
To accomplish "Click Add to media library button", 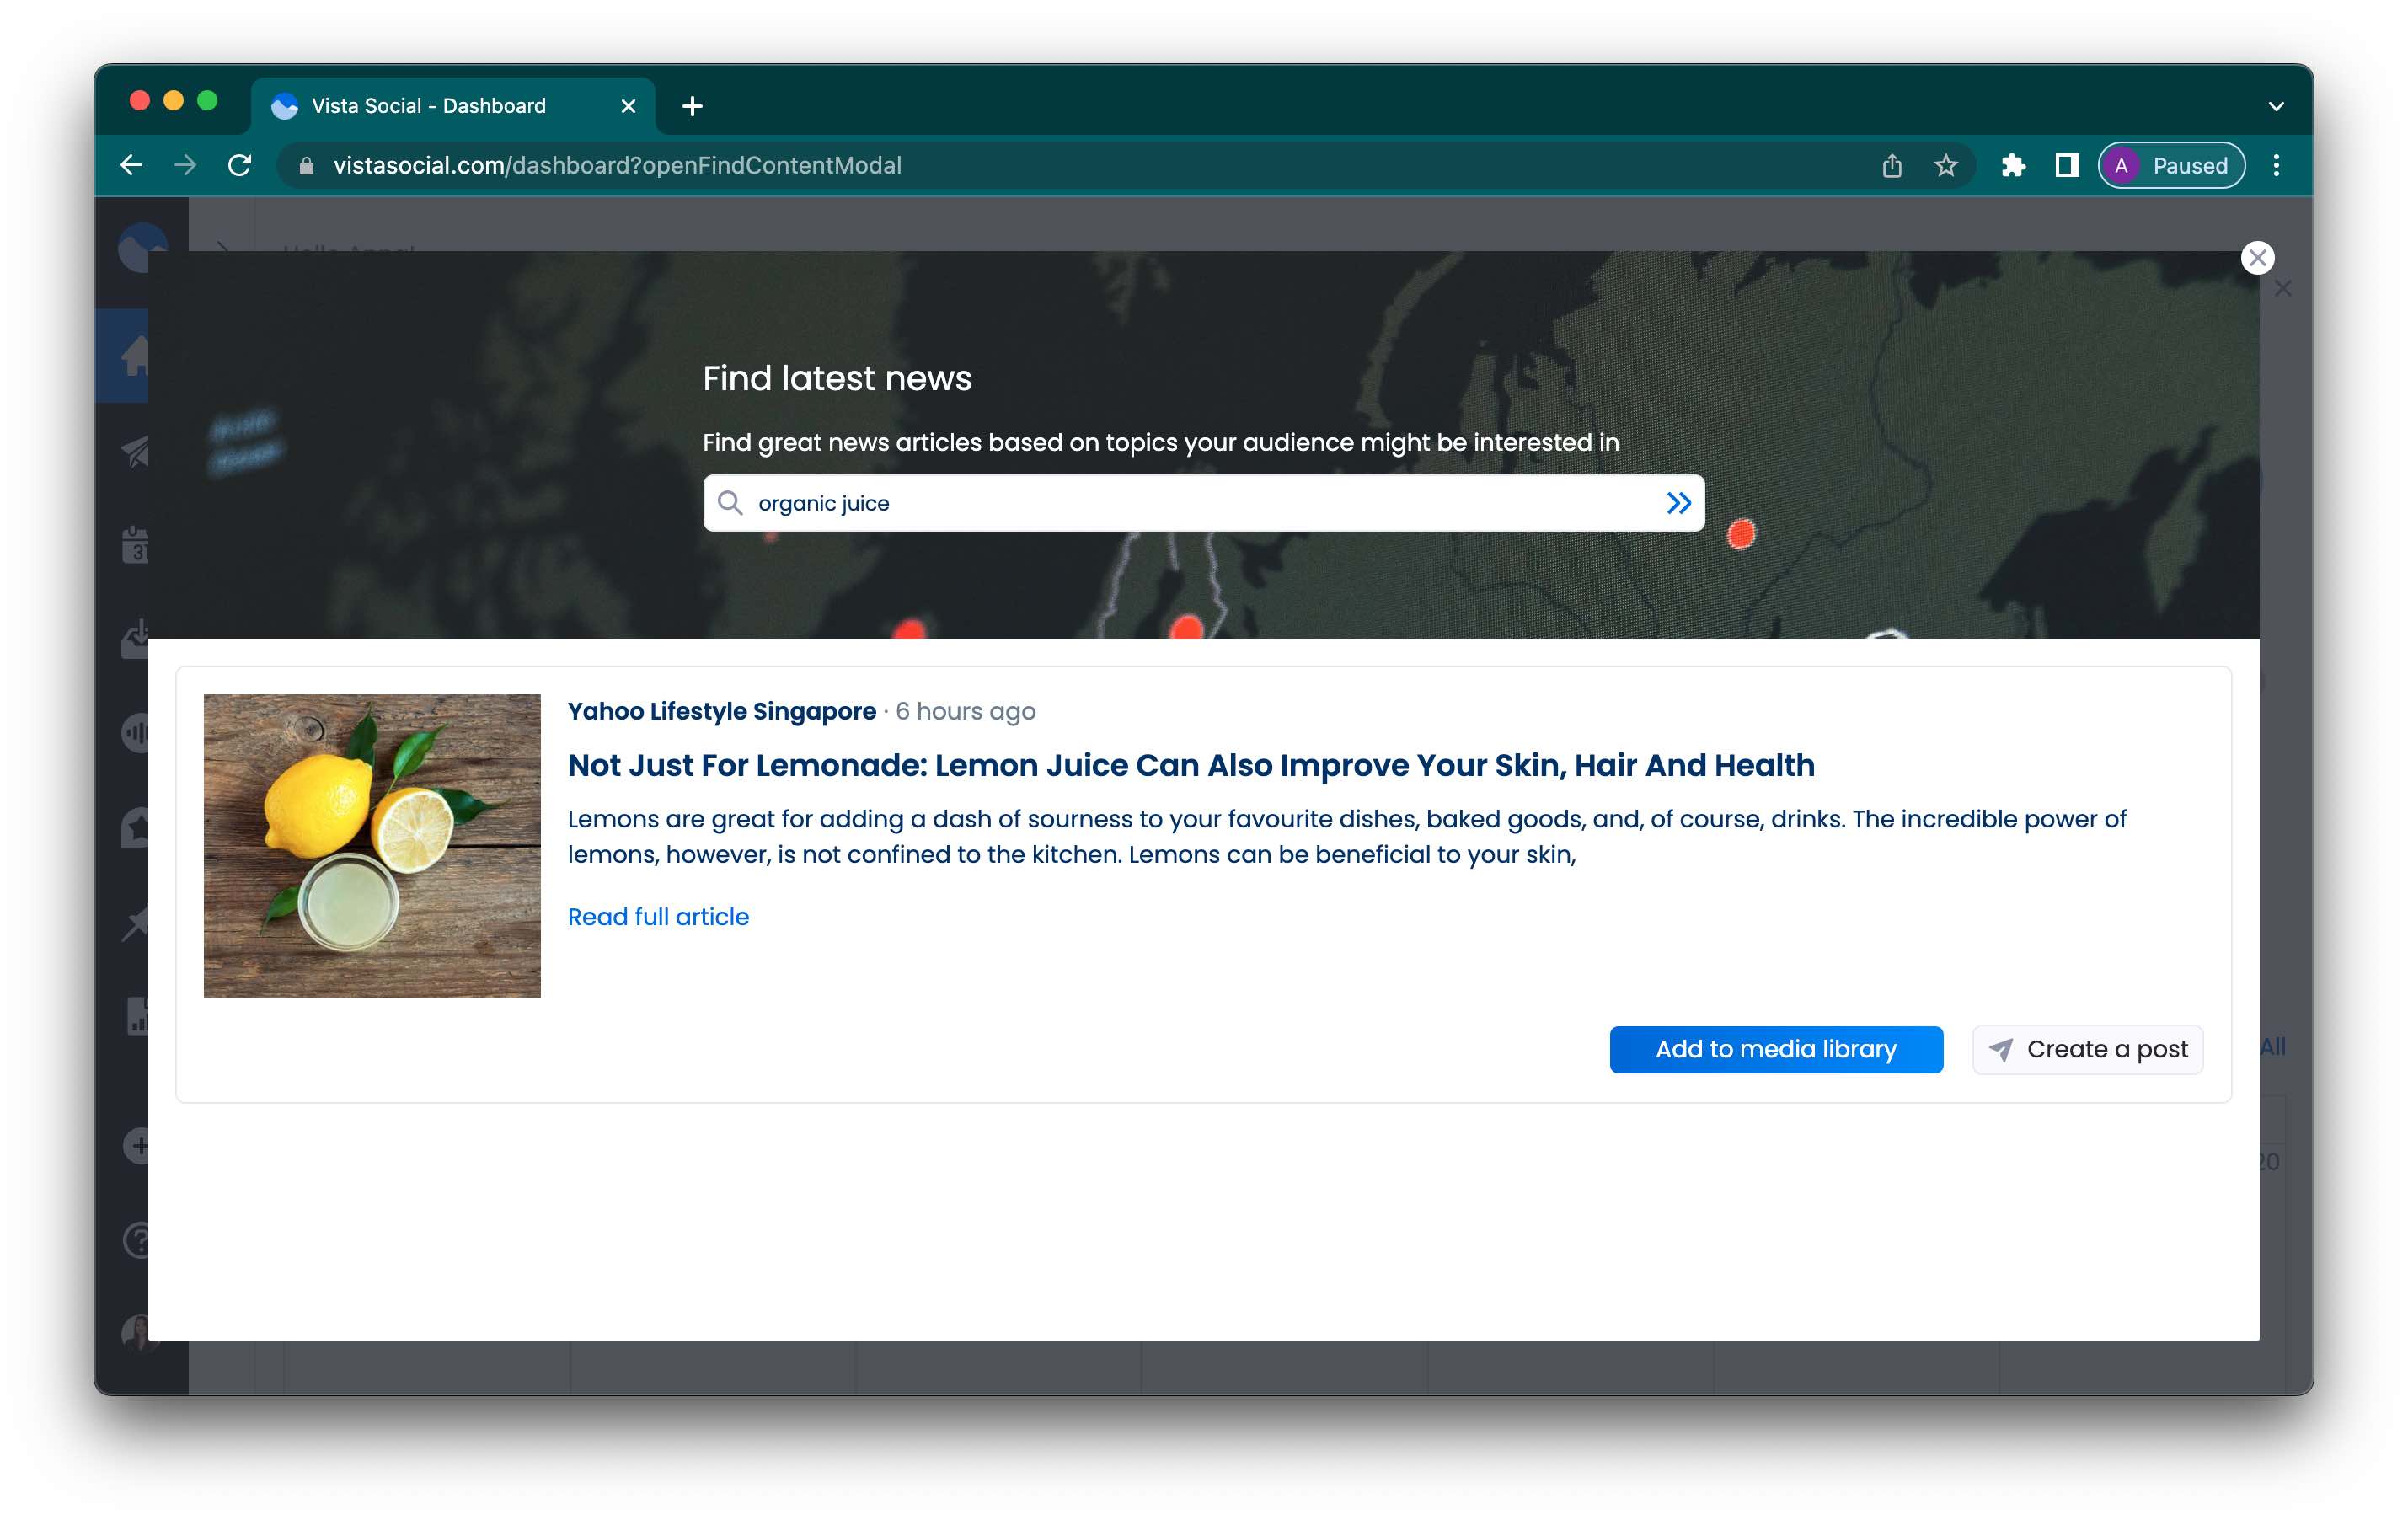I will [1775, 1049].
